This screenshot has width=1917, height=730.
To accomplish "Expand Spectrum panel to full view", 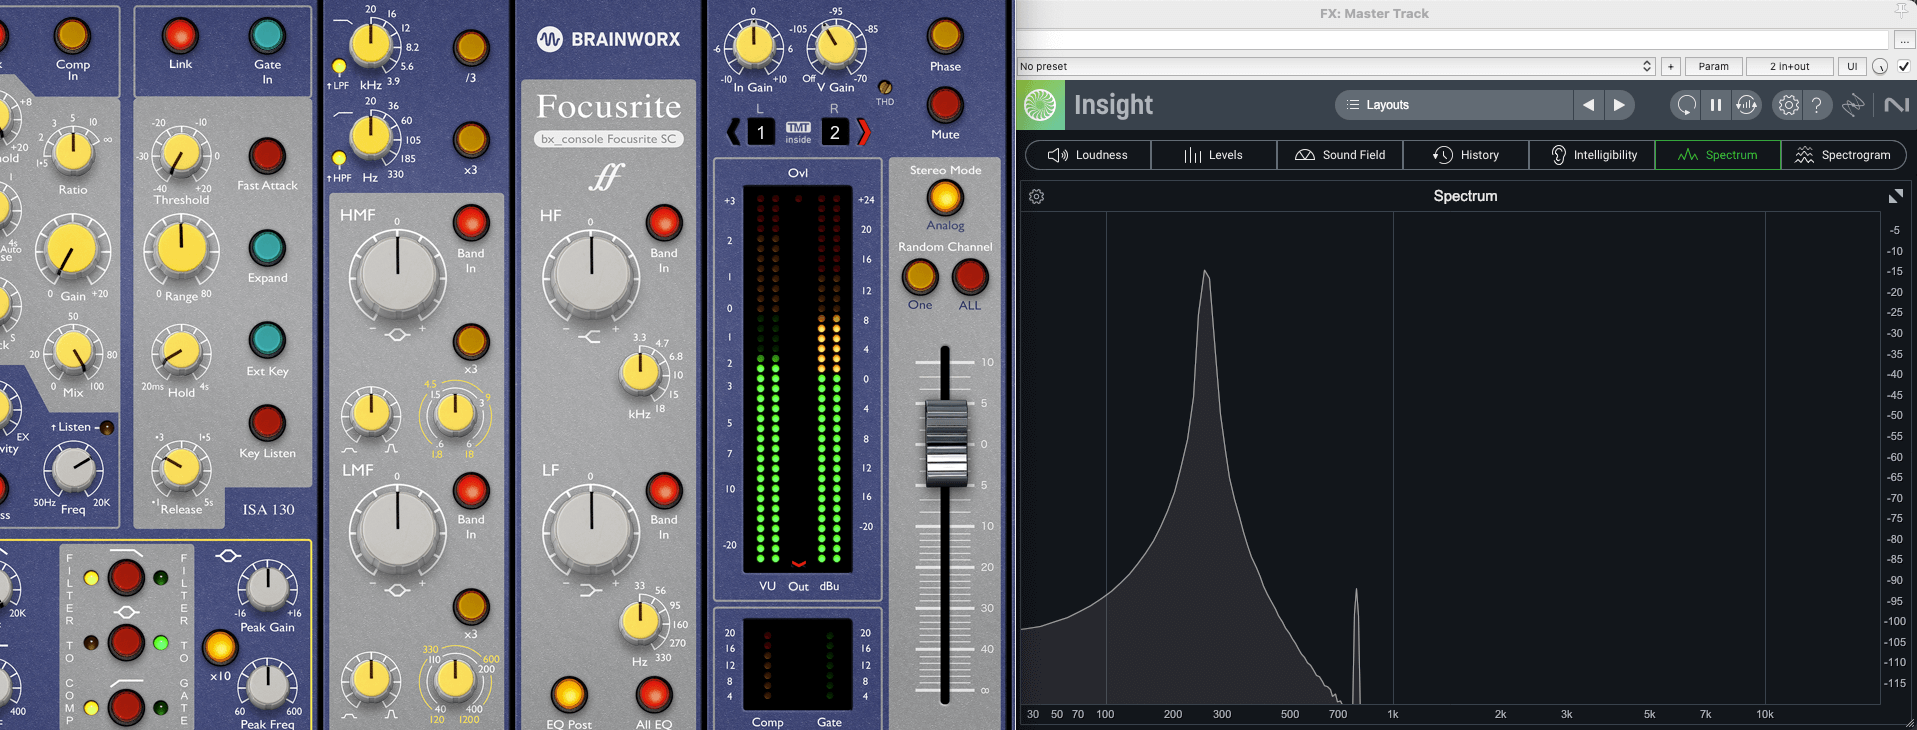I will pyautogui.click(x=1895, y=197).
